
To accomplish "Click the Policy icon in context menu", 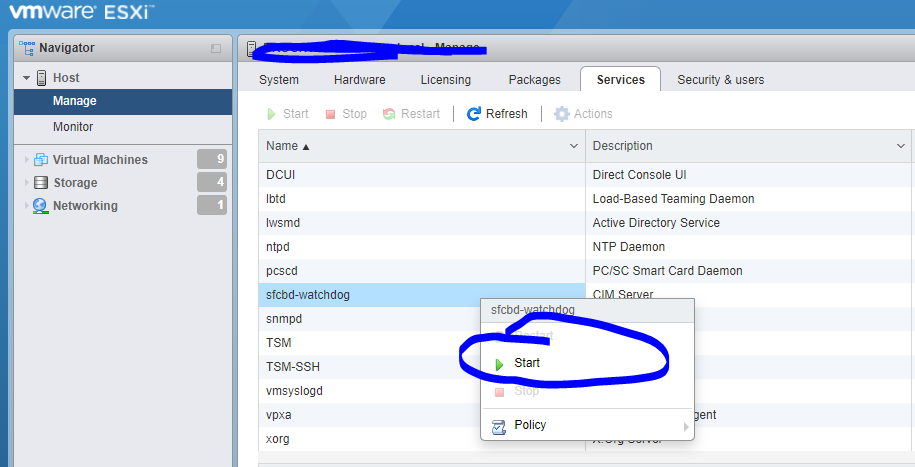I will coord(499,427).
